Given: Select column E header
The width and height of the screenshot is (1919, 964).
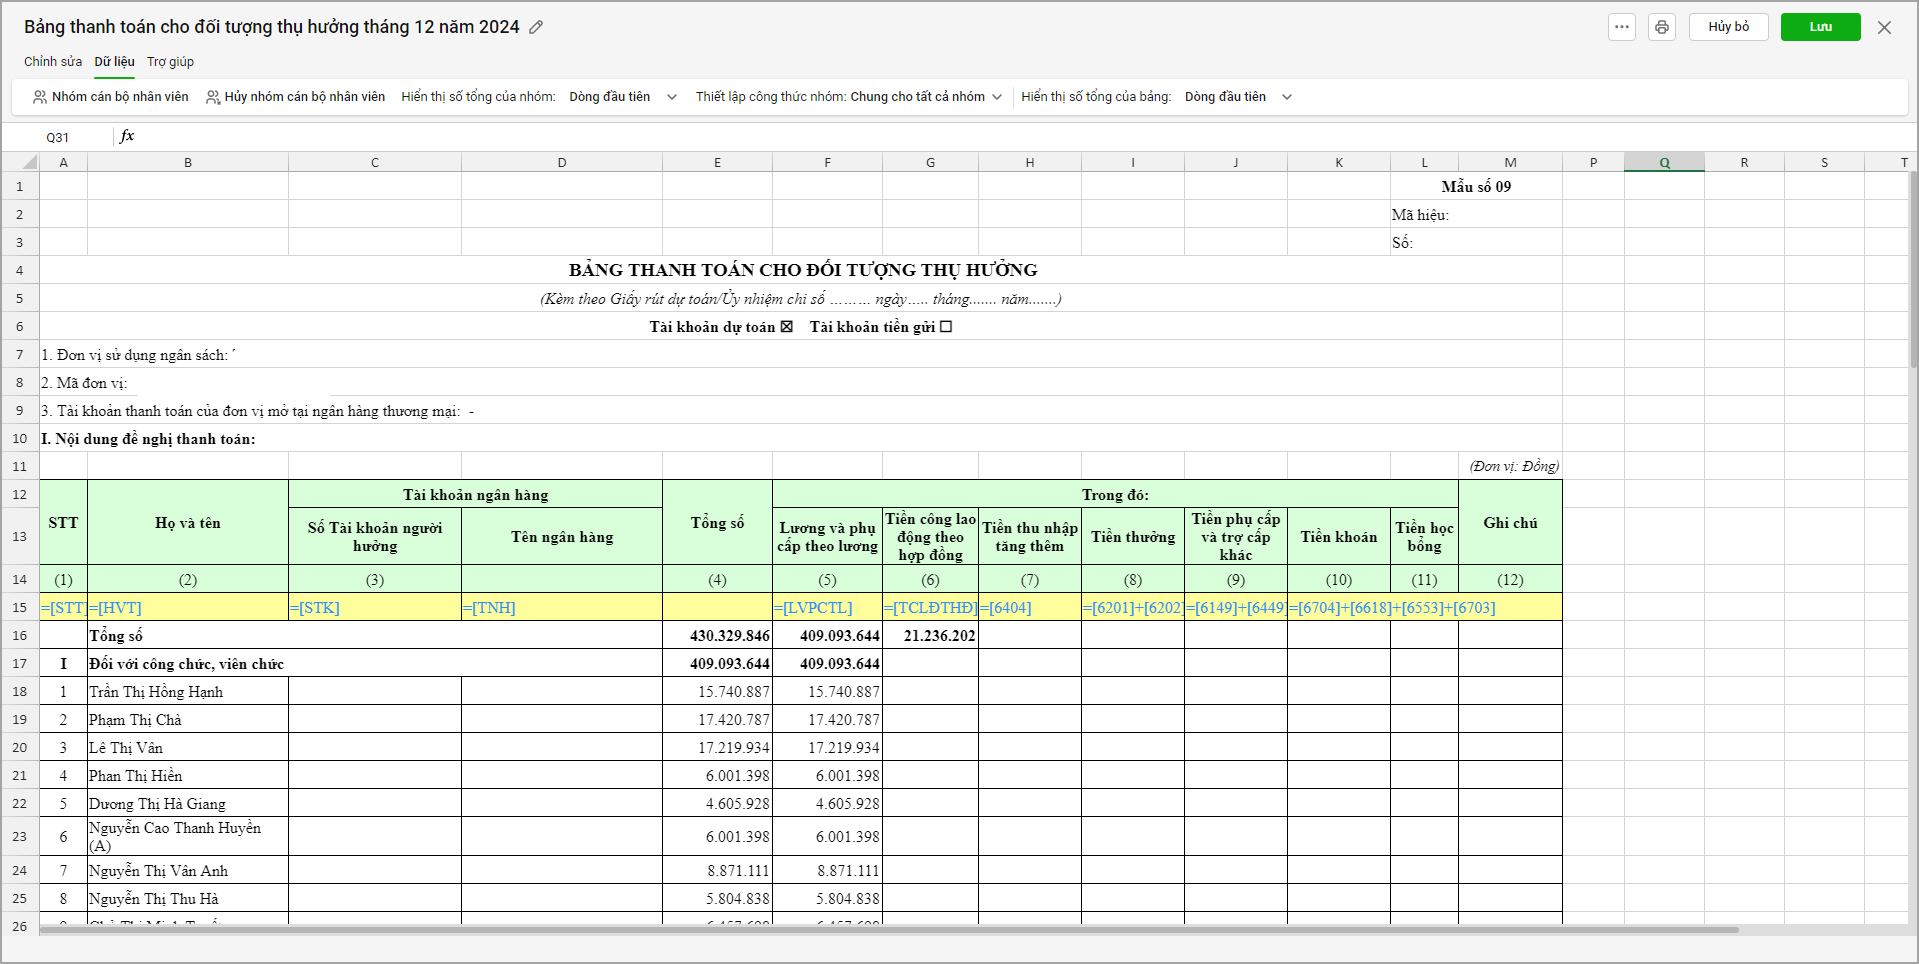Looking at the screenshot, I should tap(717, 162).
